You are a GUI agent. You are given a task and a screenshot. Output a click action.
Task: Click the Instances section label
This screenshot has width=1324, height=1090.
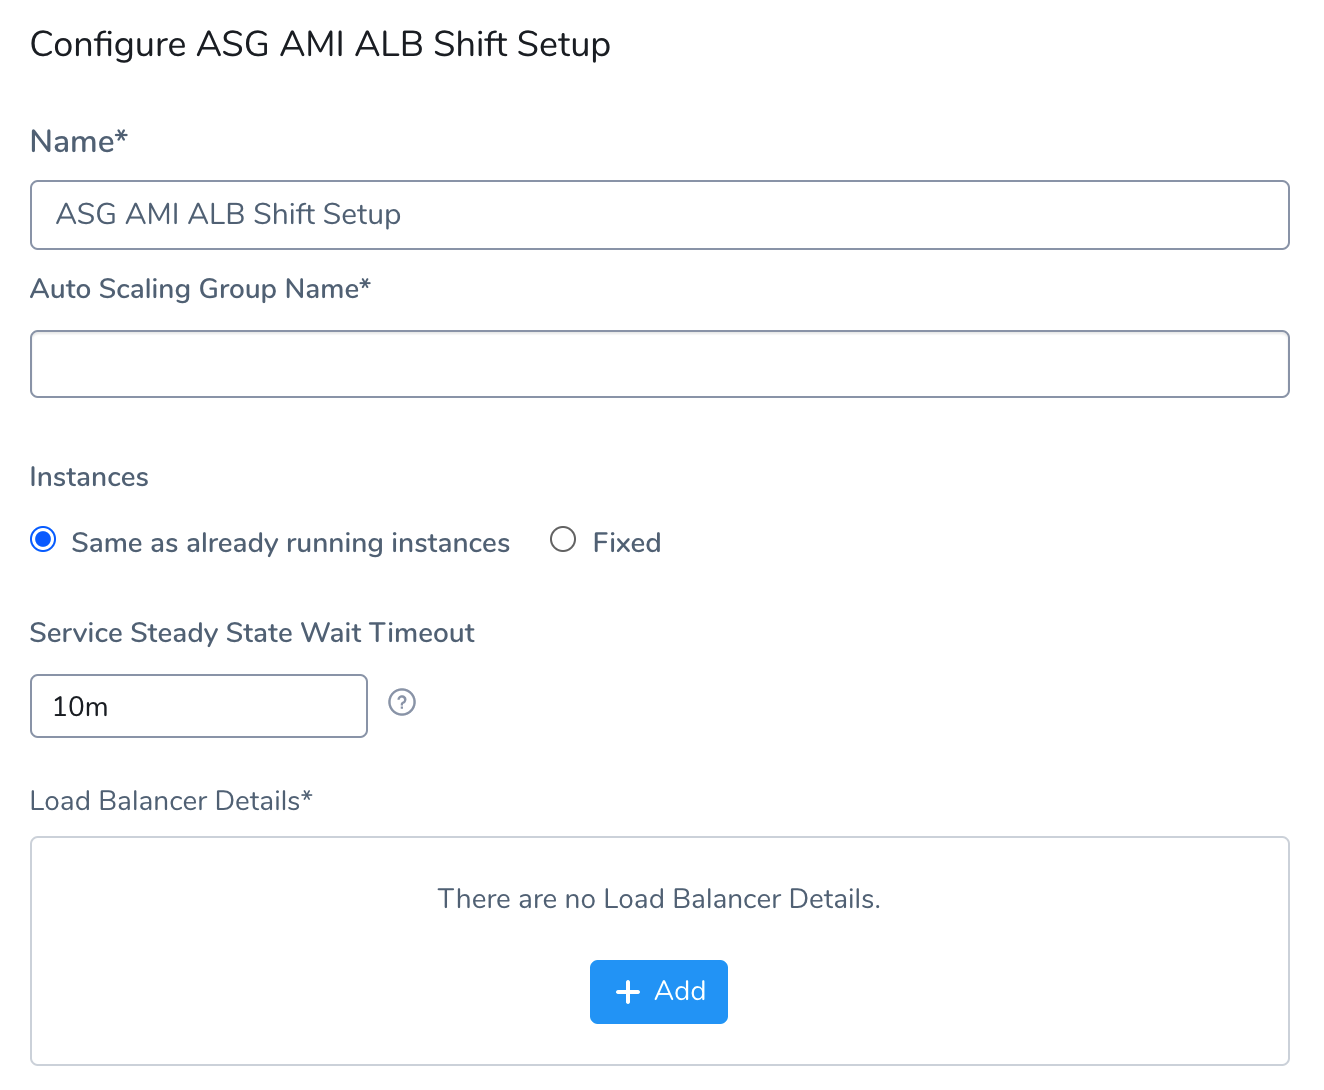[89, 477]
